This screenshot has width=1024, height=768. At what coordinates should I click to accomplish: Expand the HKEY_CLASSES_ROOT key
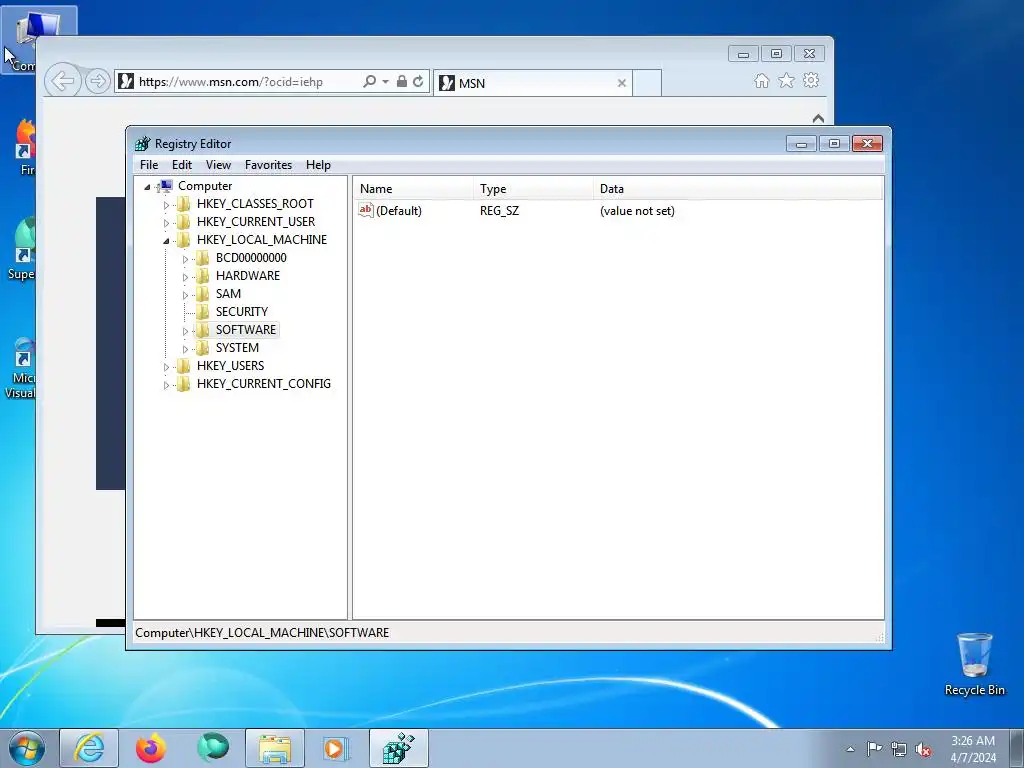coord(166,205)
